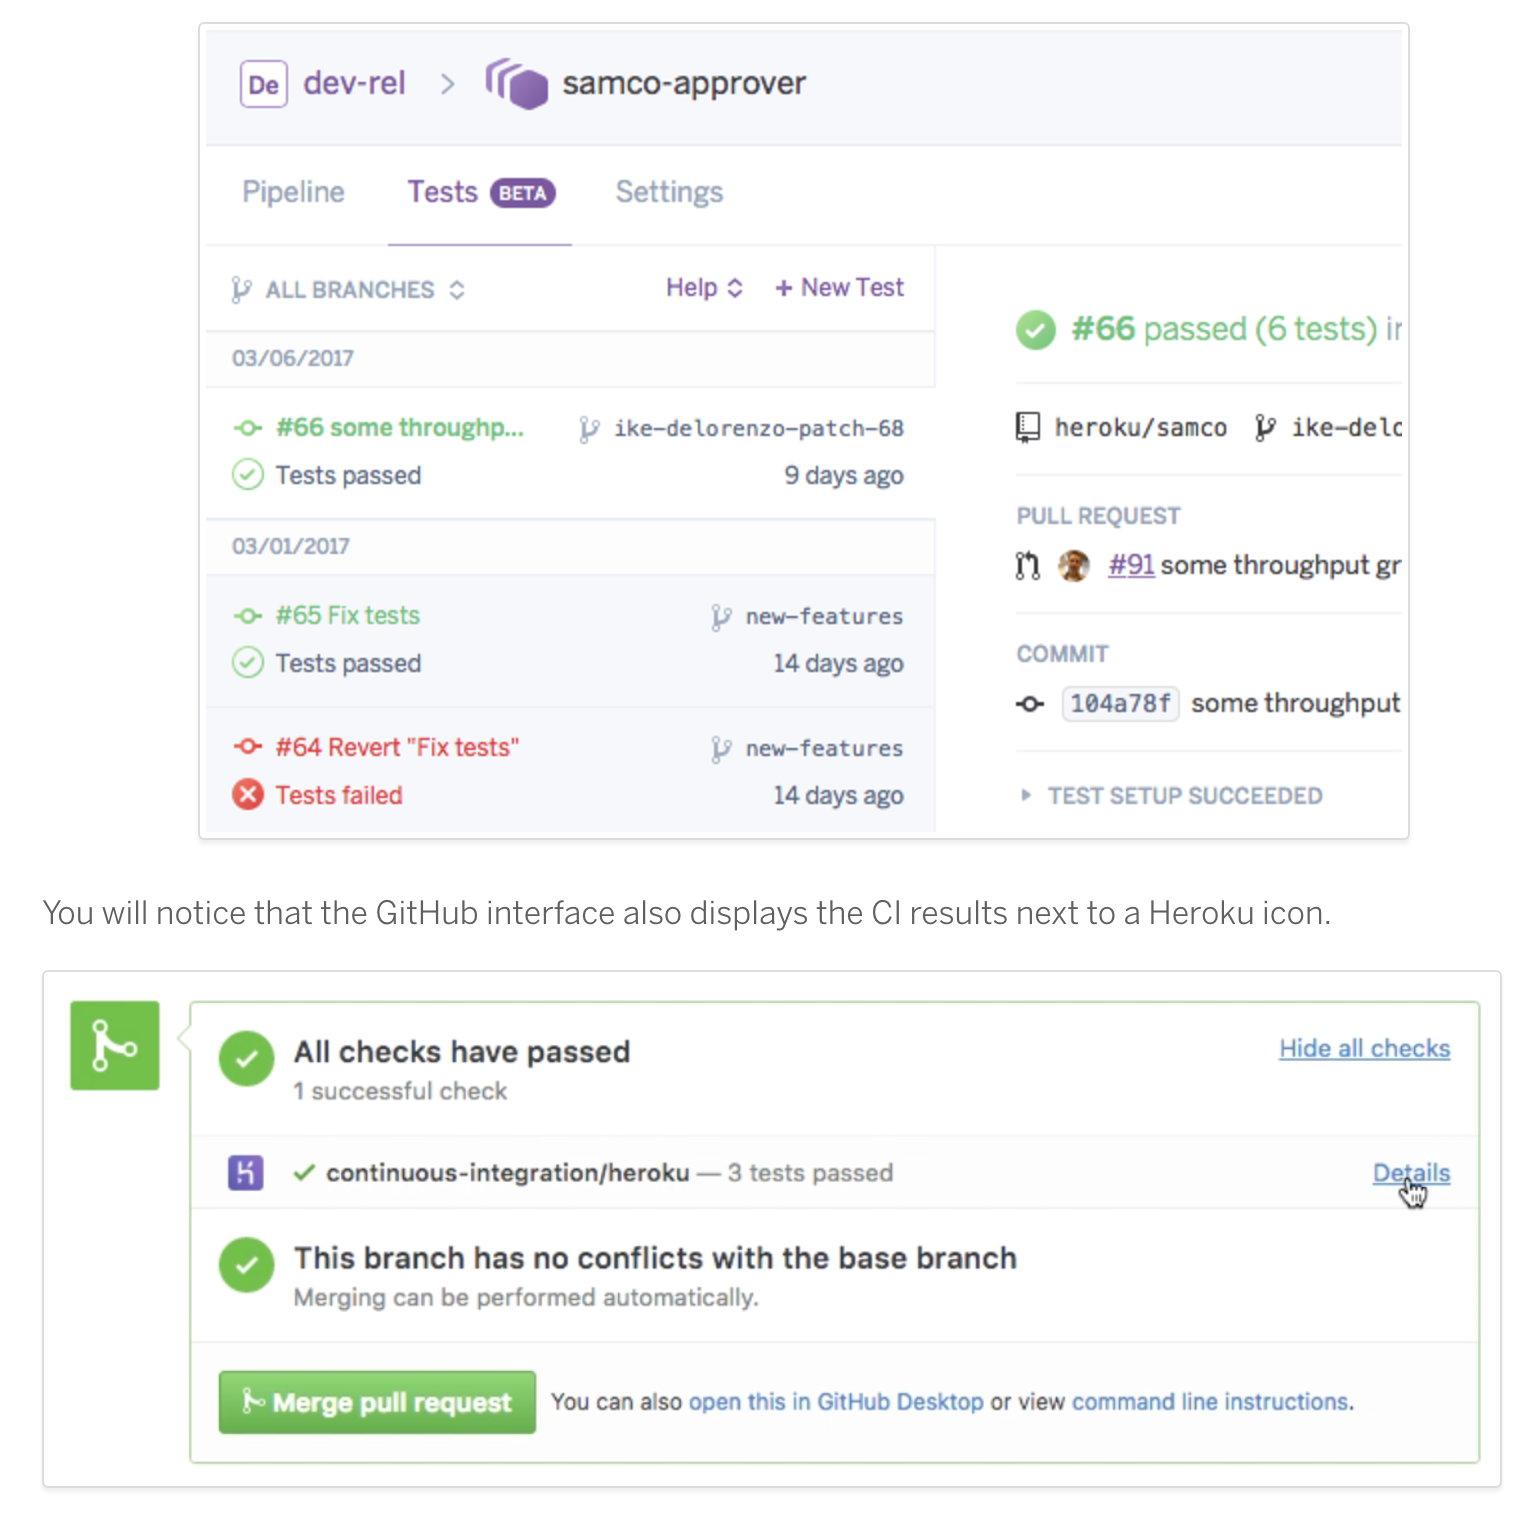
Task: Click heroku/samco repository name
Action: click(1140, 428)
